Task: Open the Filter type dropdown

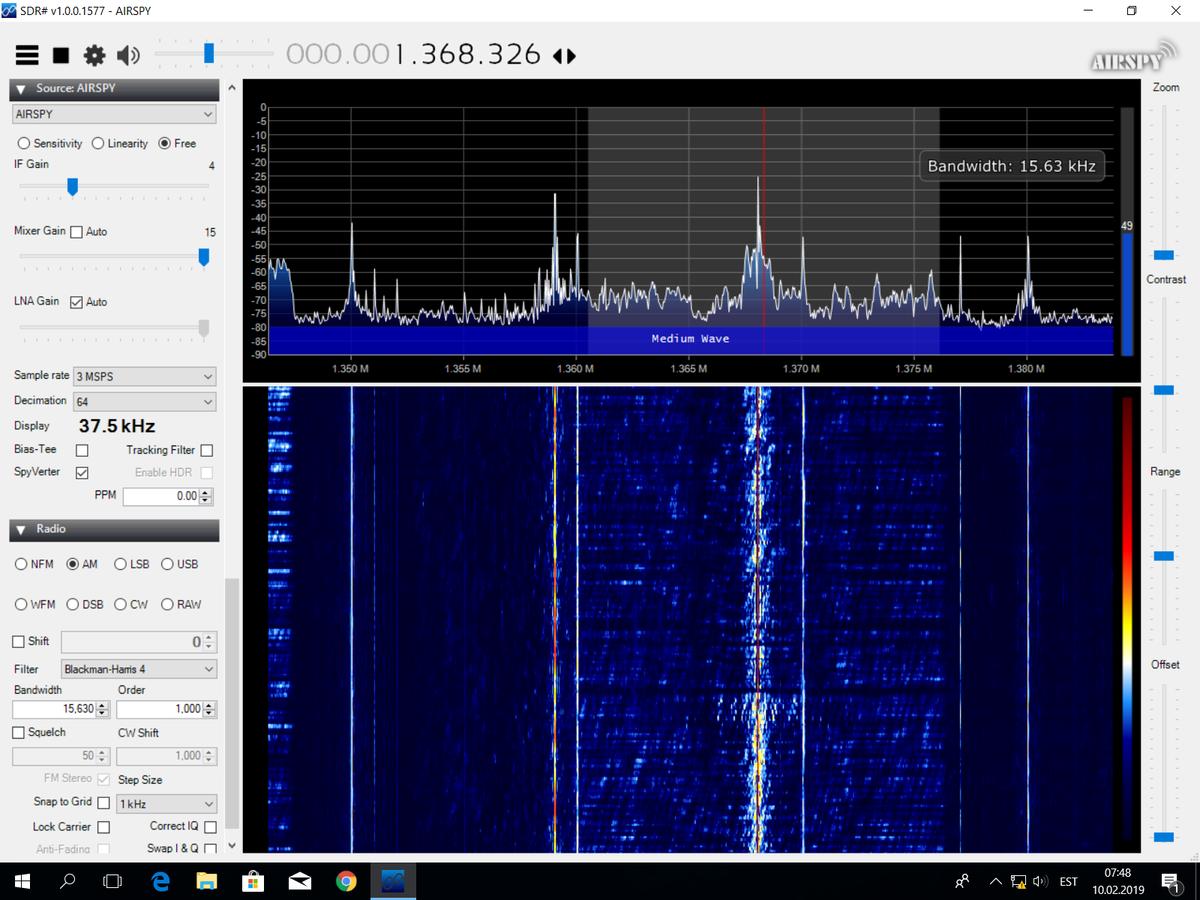Action: [x=138, y=669]
